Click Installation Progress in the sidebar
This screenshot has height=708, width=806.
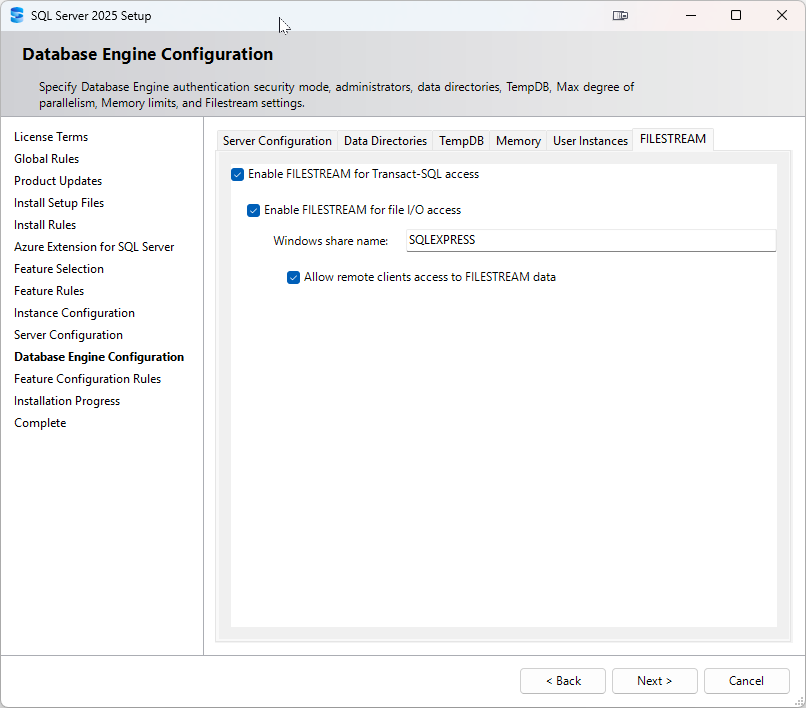pyautogui.click(x=67, y=401)
